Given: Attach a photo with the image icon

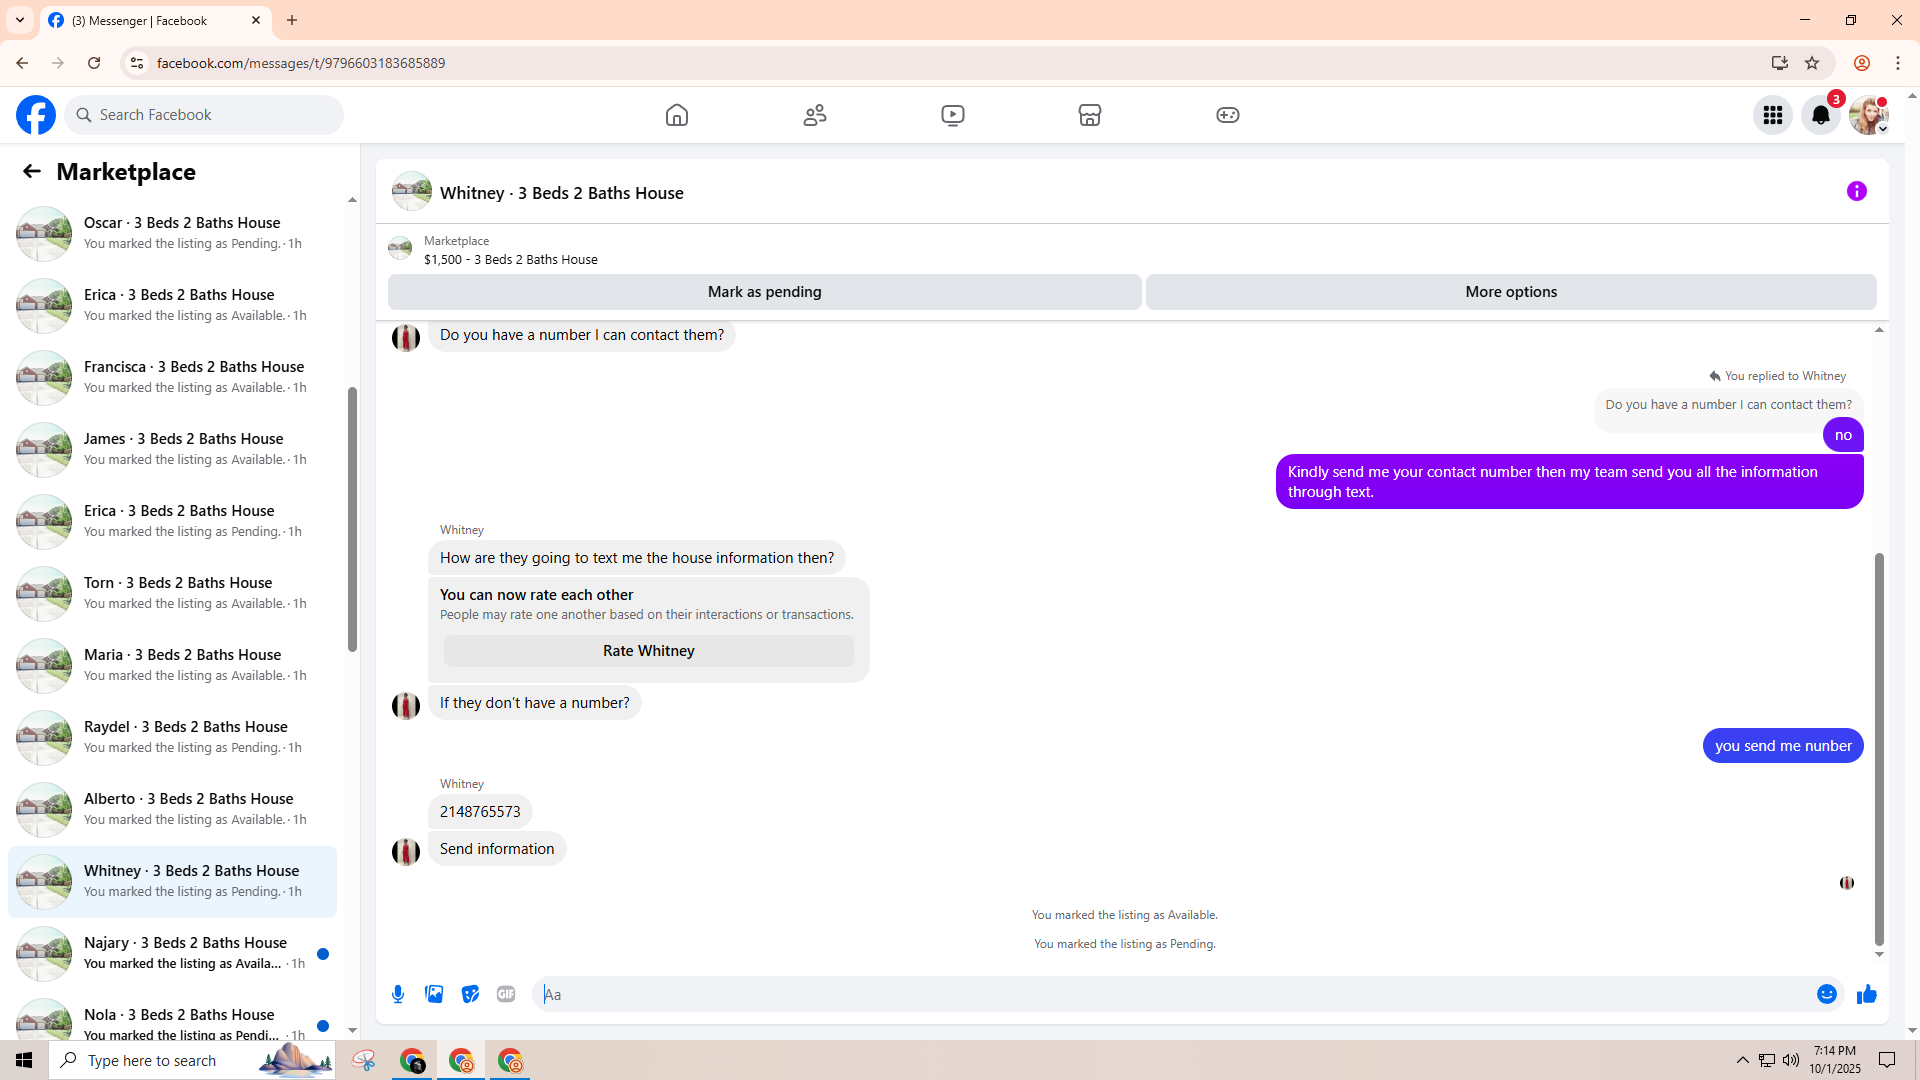Looking at the screenshot, I should pyautogui.click(x=434, y=994).
